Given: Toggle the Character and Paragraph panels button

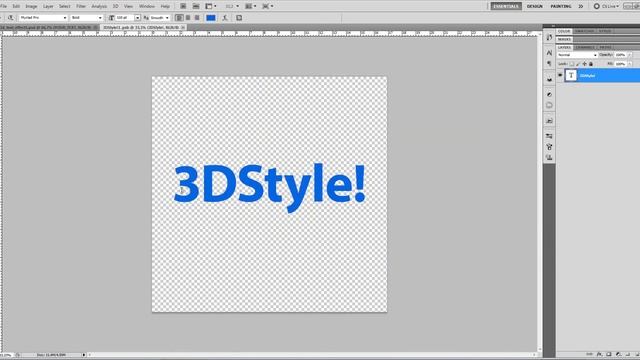Looking at the screenshot, I should coord(239,18).
